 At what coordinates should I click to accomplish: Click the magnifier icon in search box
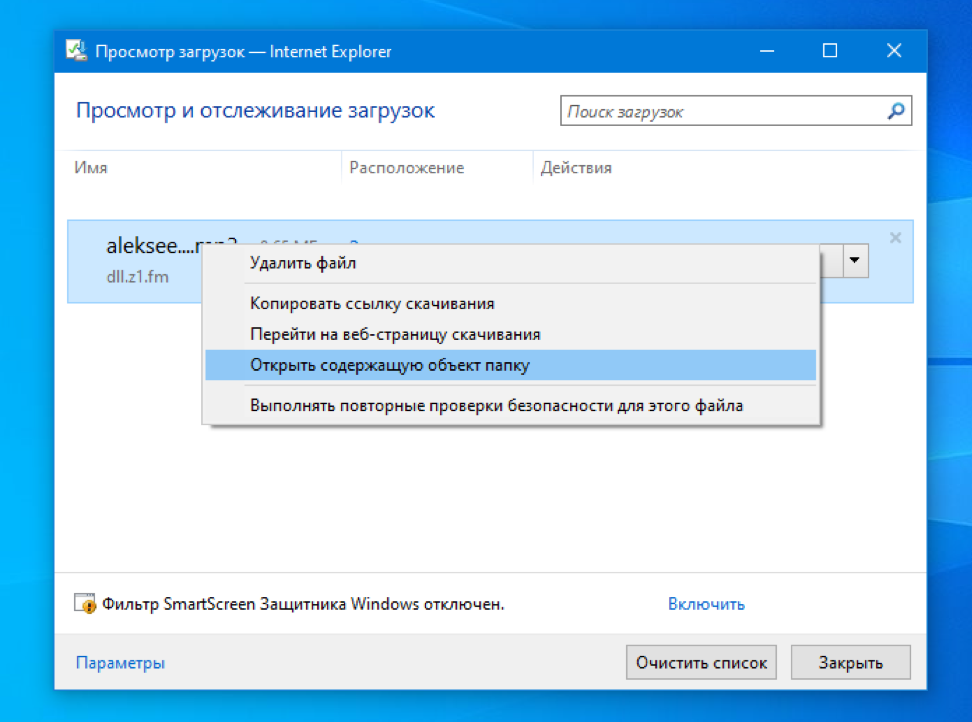896,112
